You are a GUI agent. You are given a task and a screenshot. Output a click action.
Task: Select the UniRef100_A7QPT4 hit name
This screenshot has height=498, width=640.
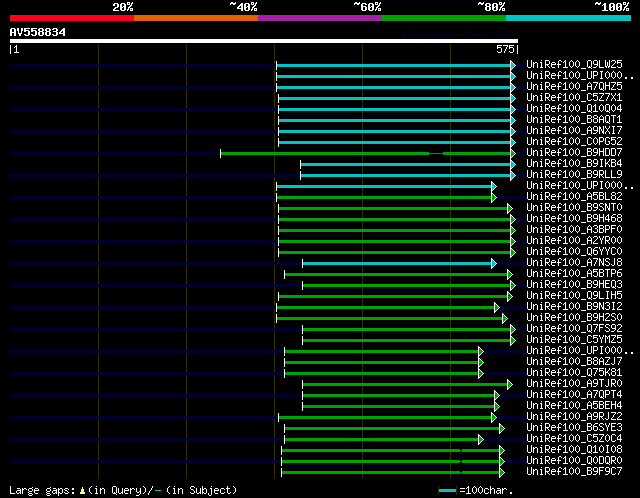point(574,395)
